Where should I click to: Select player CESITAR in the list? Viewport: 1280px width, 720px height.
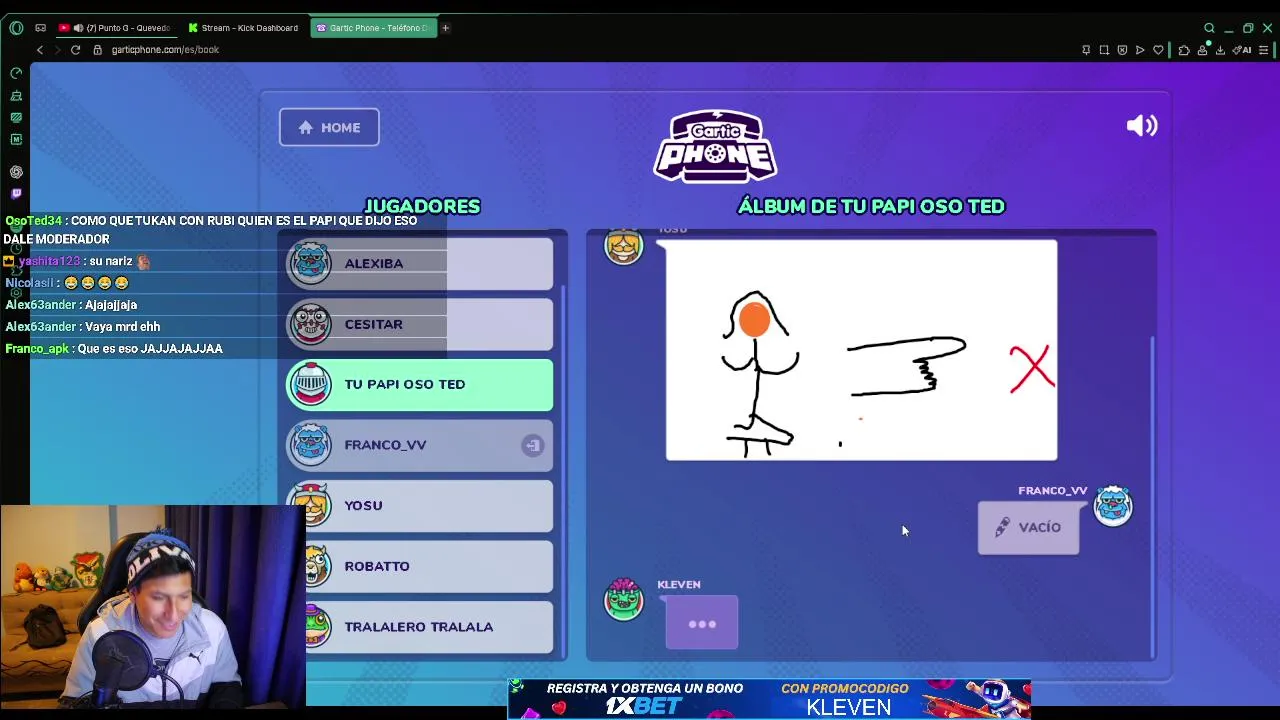pyautogui.click(x=420, y=324)
